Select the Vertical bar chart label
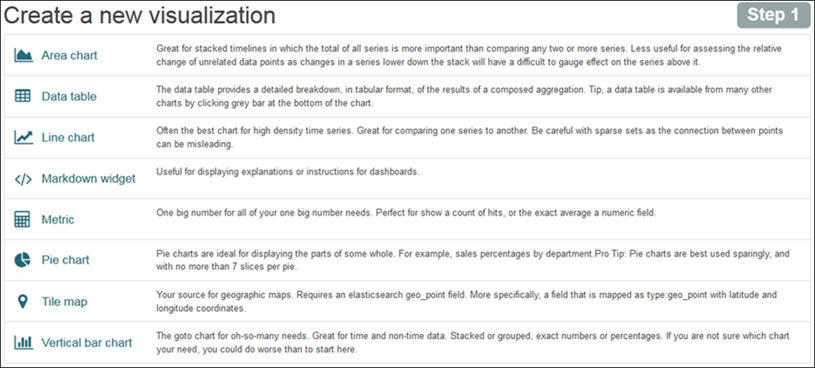The image size is (815, 368). pos(87,343)
